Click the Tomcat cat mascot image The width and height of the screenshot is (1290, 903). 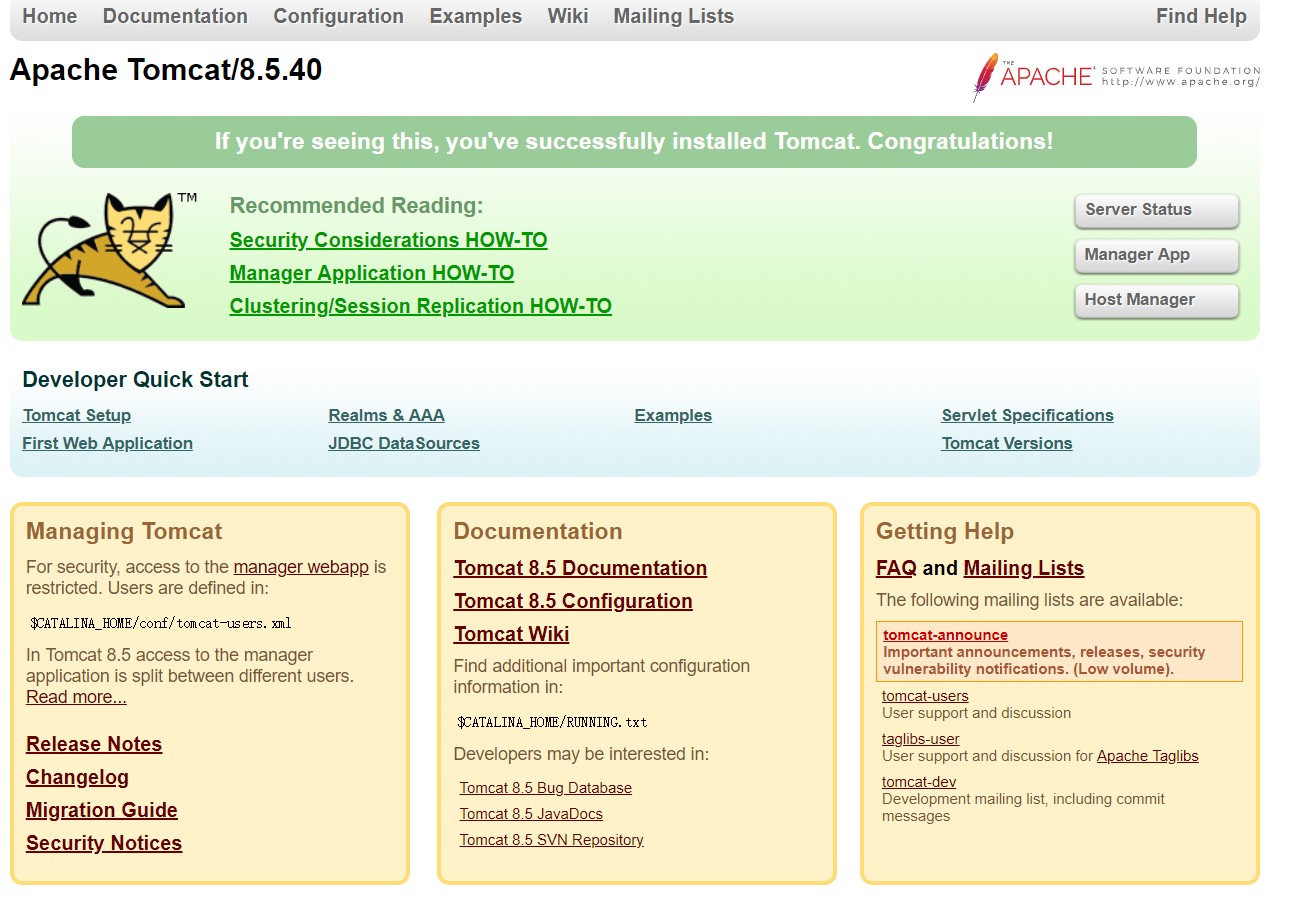click(x=110, y=250)
